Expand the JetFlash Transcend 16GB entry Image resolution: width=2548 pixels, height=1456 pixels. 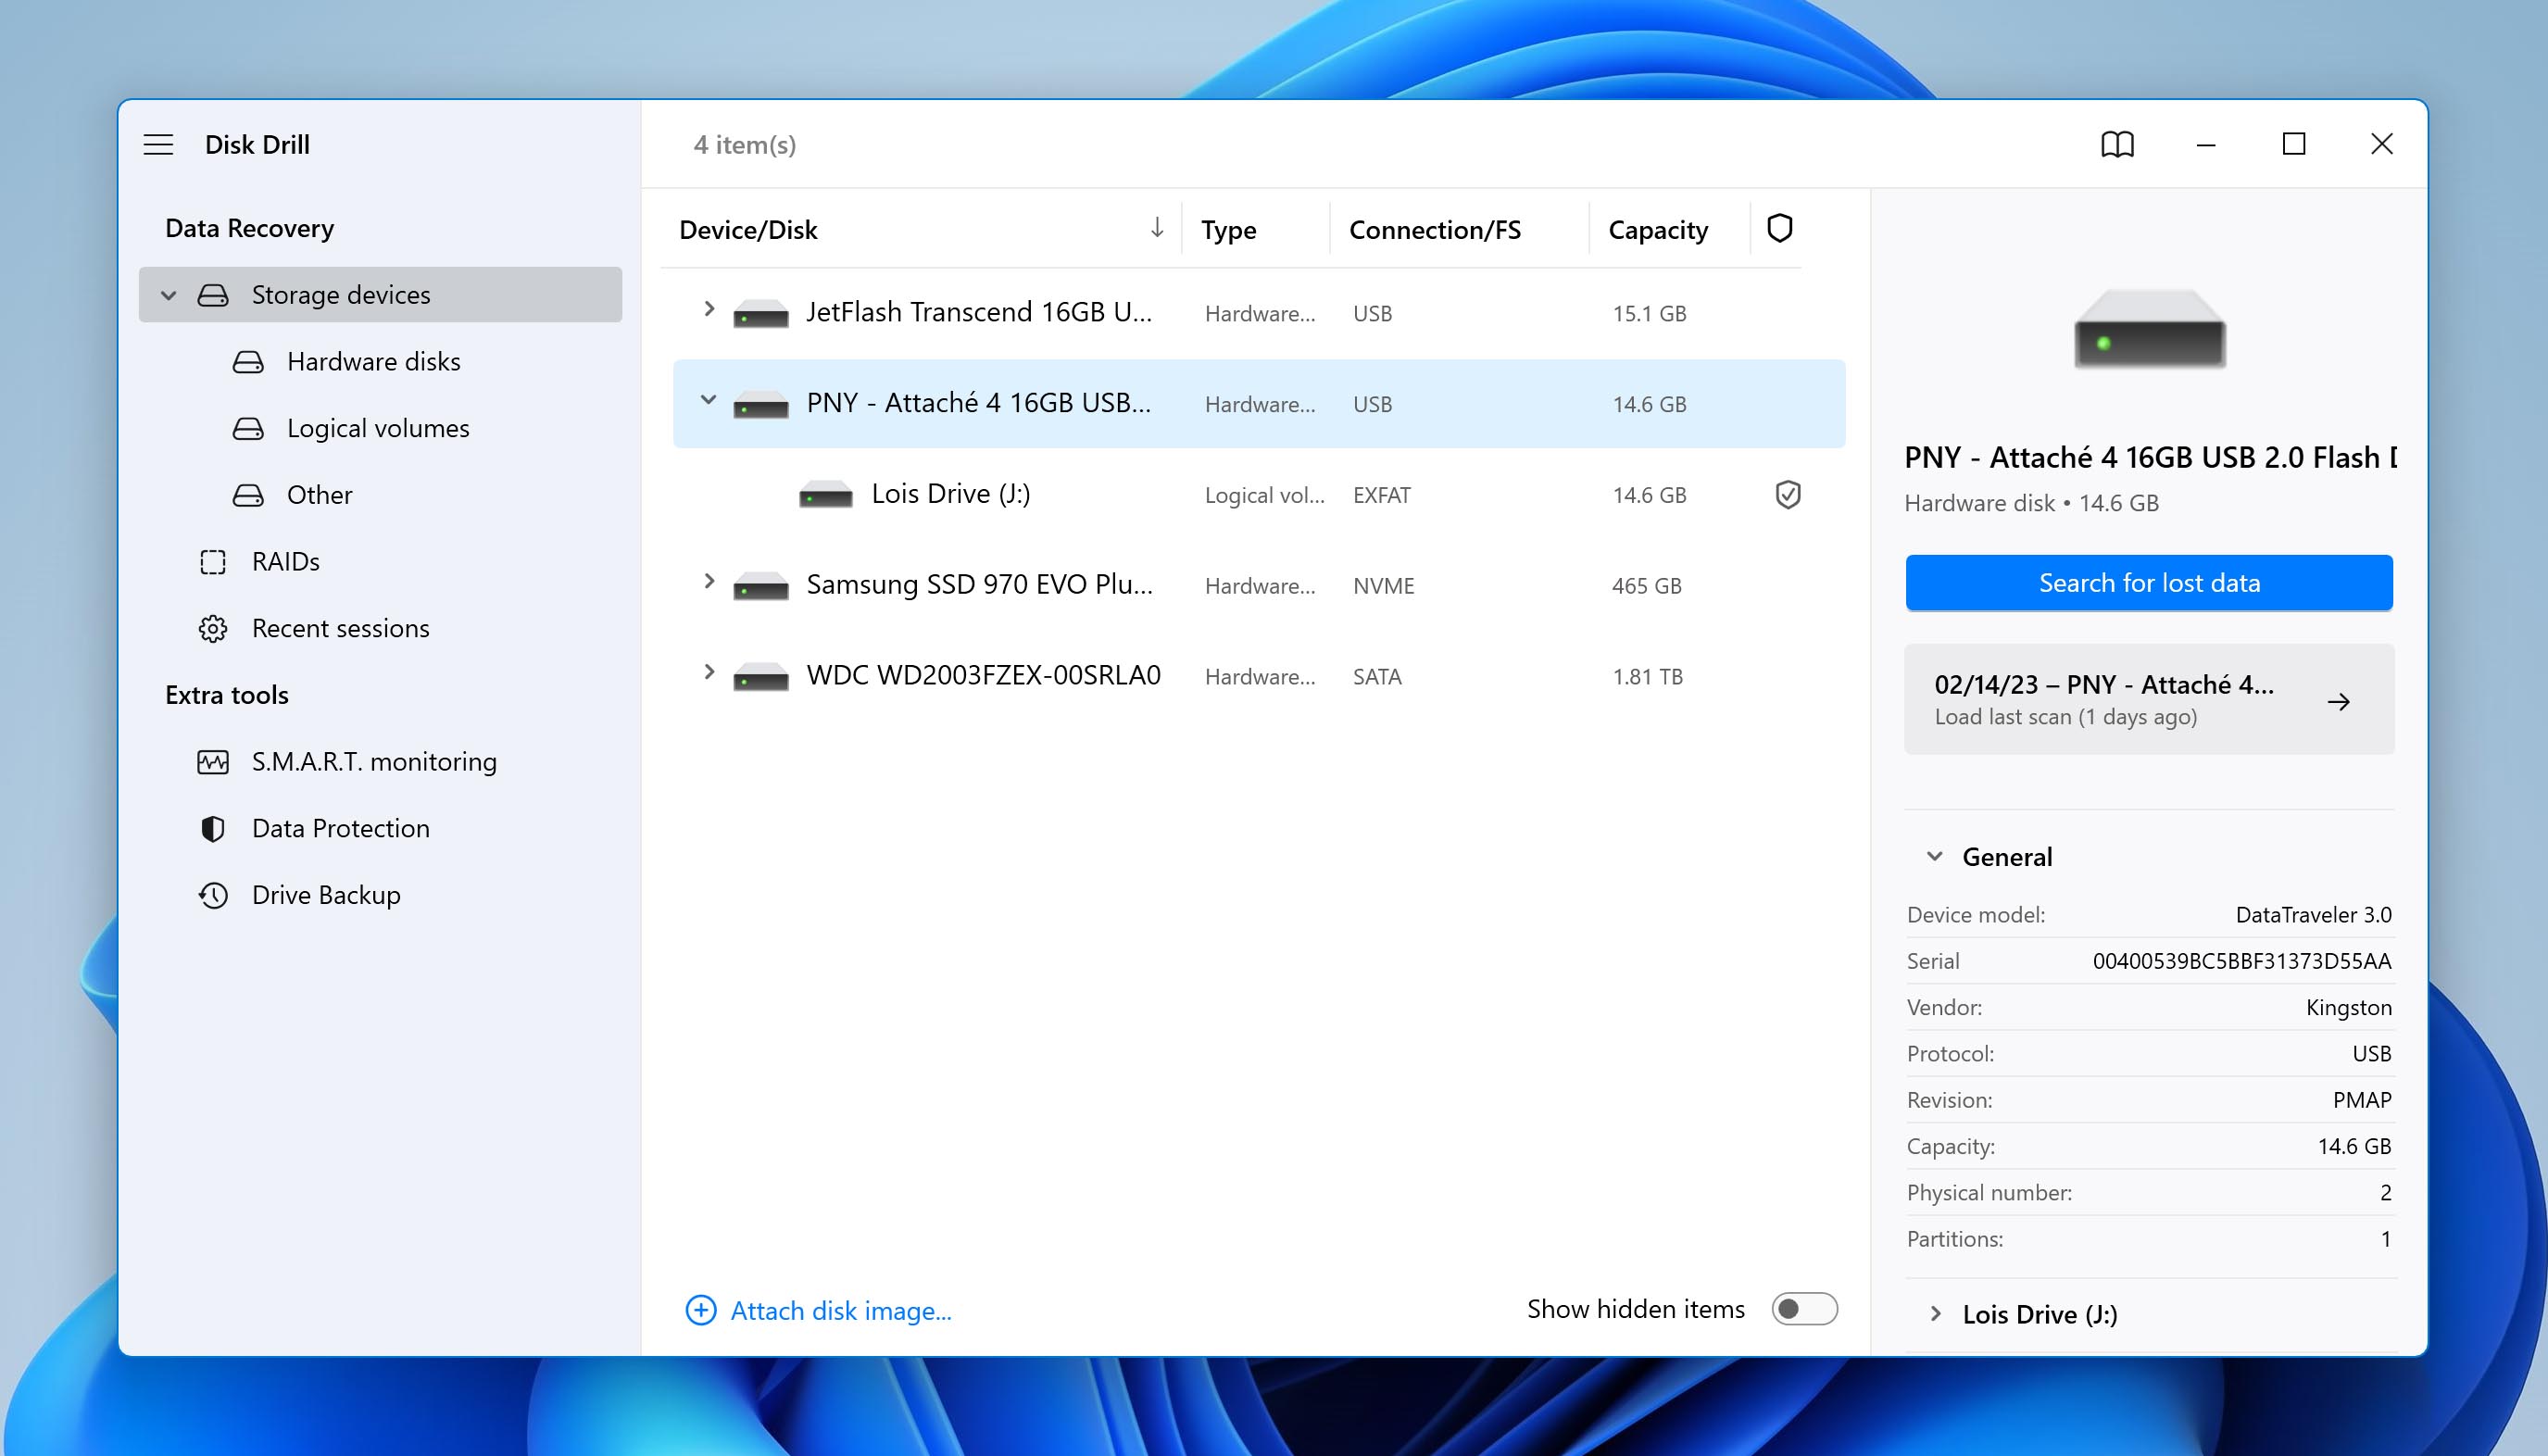(x=709, y=311)
